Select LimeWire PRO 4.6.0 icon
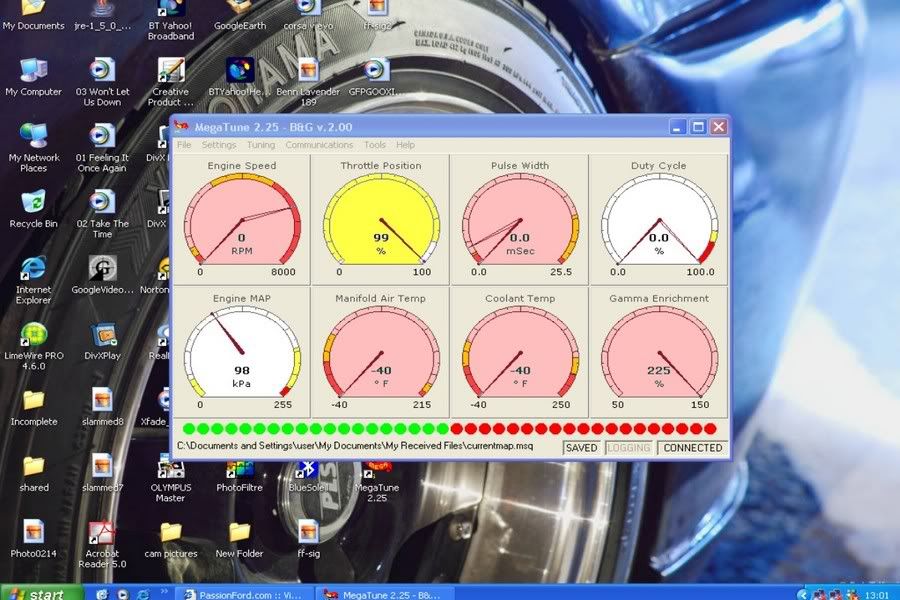Screen dimensions: 900x600 pos(33,346)
